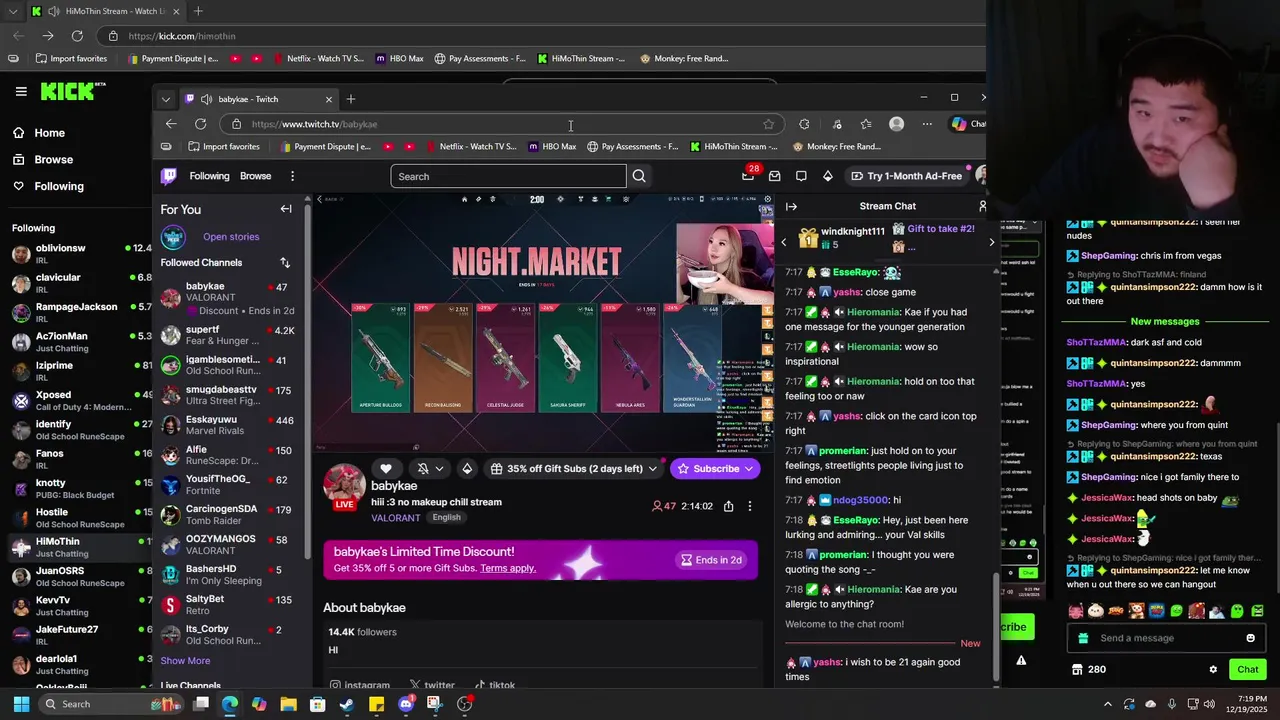This screenshot has height=720, width=1280.
Task: Show hidden system tray icons chevron
Action: pos(1107,704)
